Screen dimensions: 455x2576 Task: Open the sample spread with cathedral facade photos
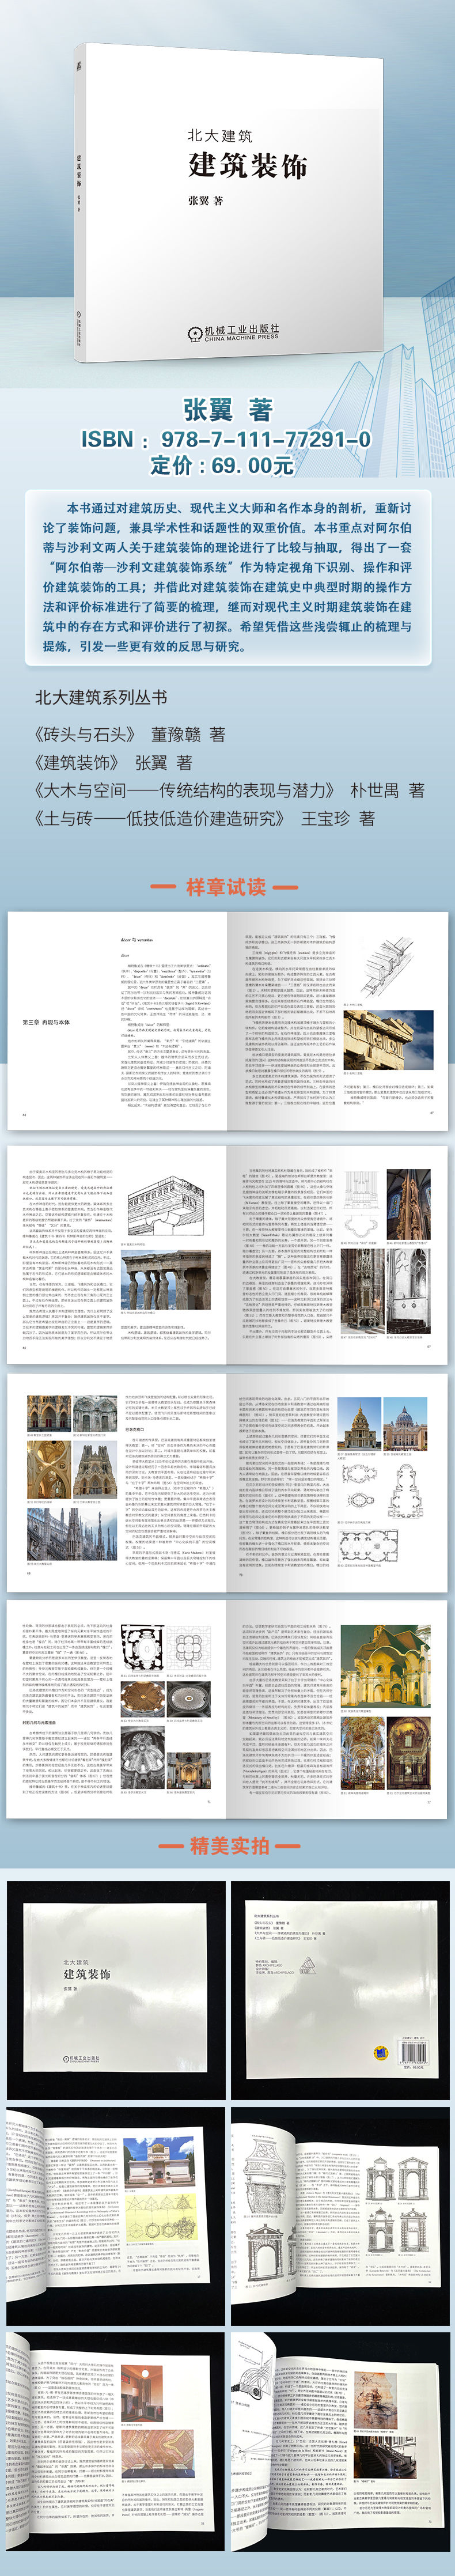(227, 1483)
